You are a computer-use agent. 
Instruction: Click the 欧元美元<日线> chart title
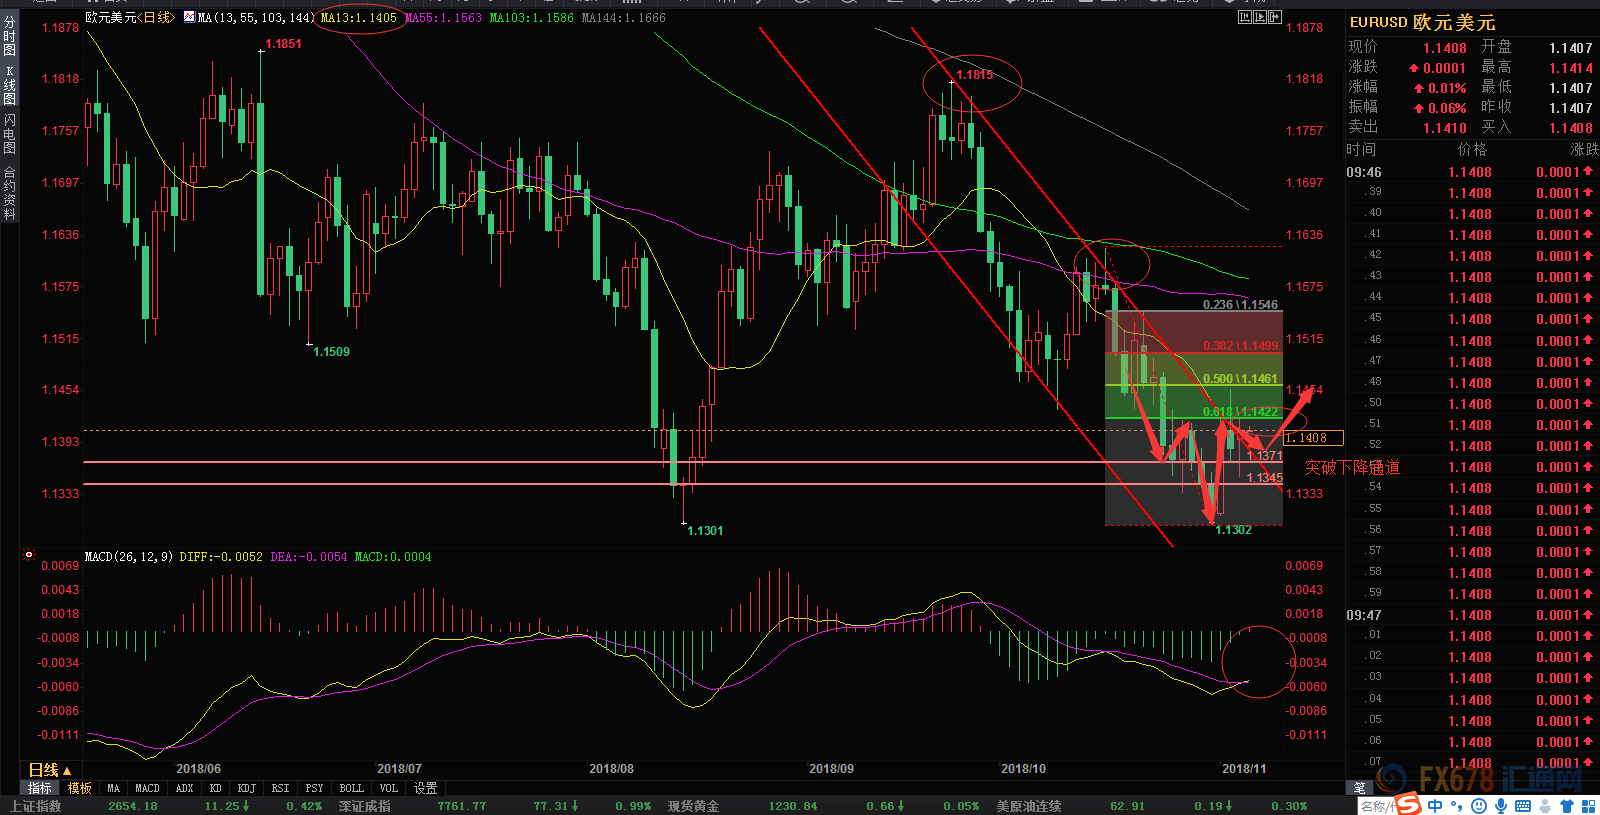[x=129, y=18]
